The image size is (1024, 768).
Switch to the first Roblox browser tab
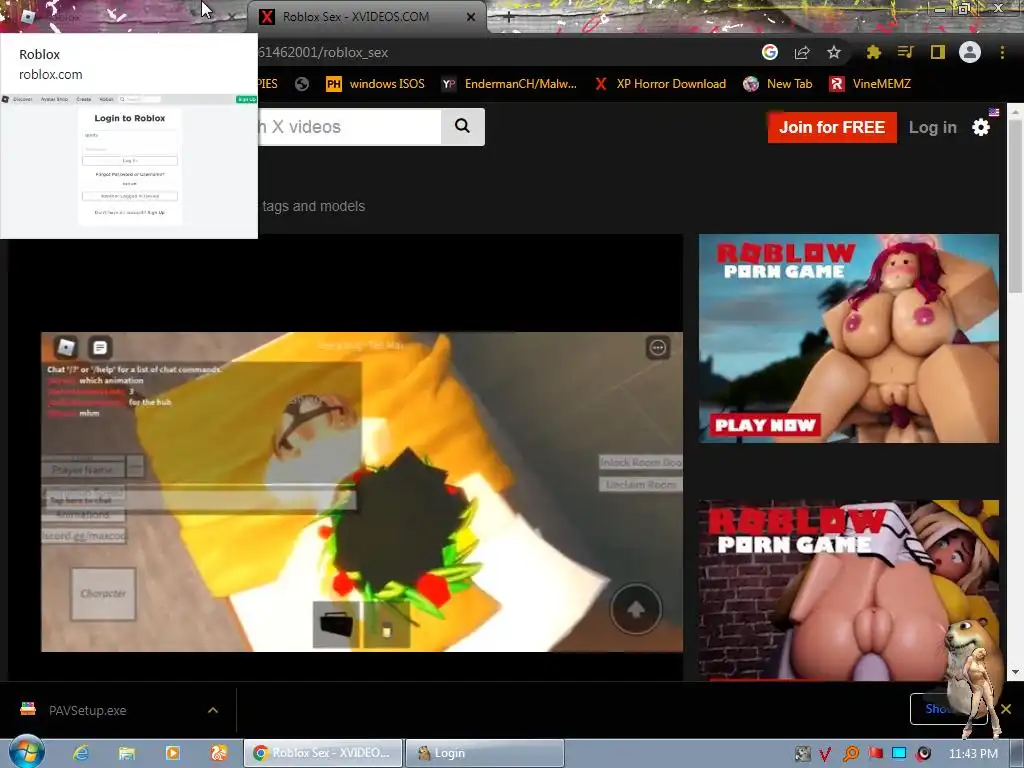[124, 17]
